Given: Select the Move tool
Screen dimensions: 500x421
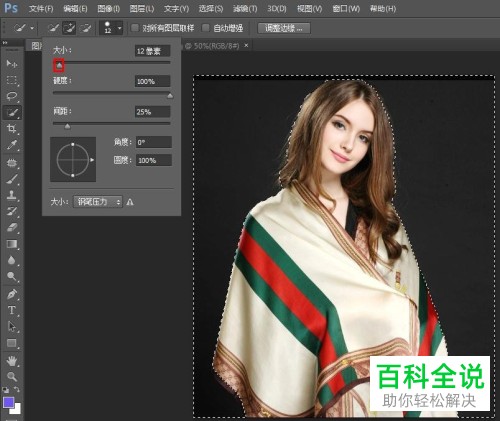Looking at the screenshot, I should point(12,63).
